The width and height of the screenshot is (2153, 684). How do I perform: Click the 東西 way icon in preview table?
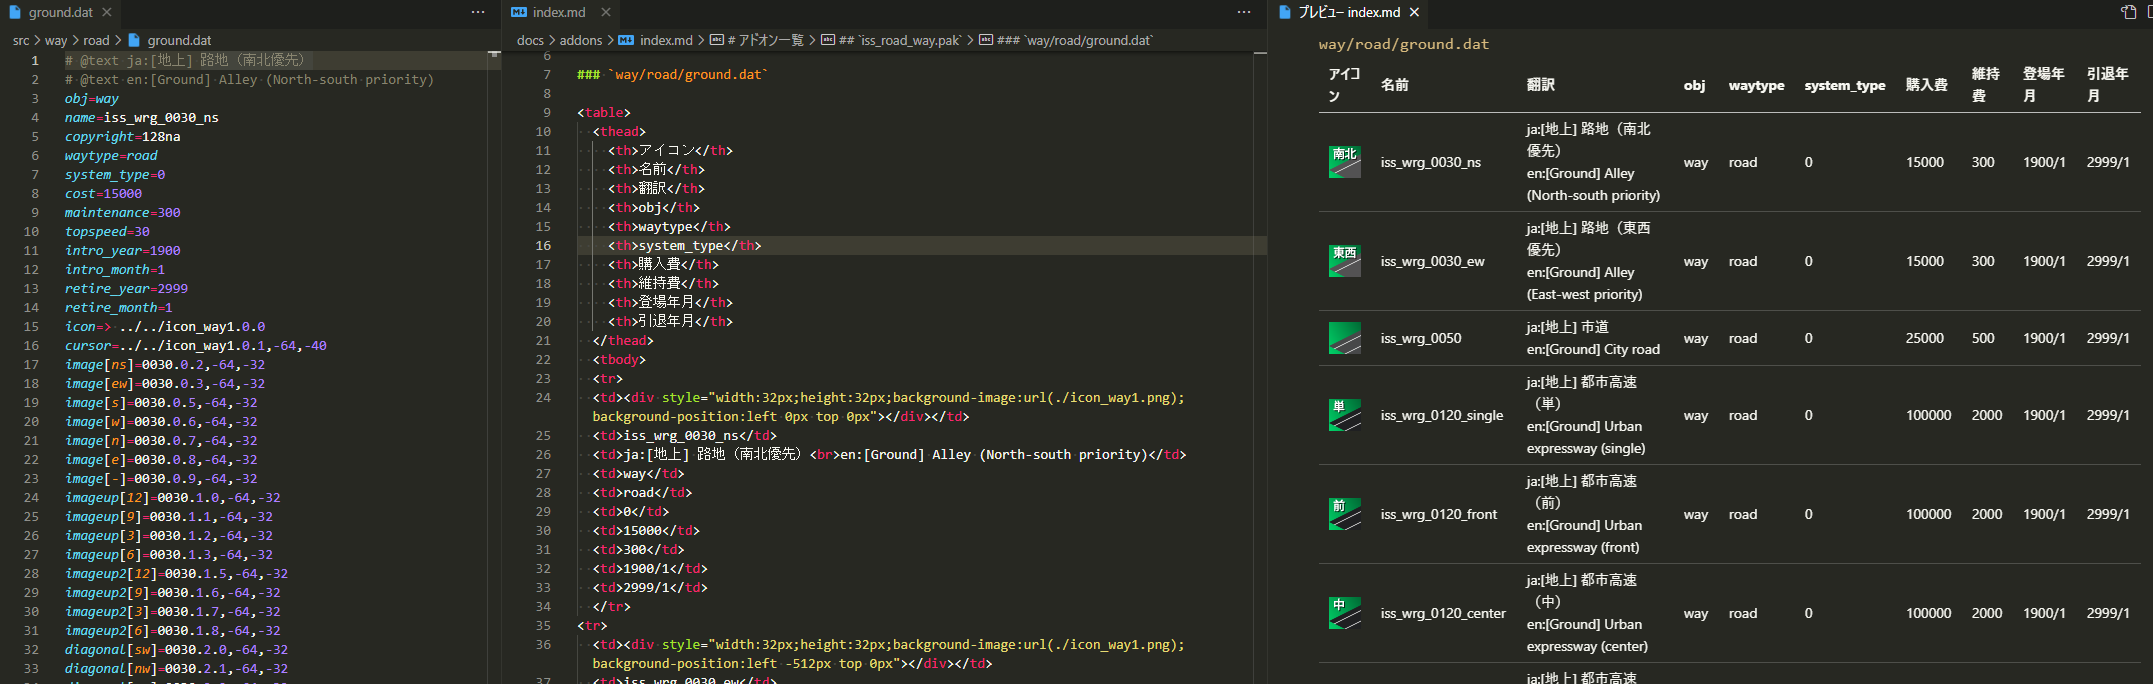click(x=1345, y=261)
